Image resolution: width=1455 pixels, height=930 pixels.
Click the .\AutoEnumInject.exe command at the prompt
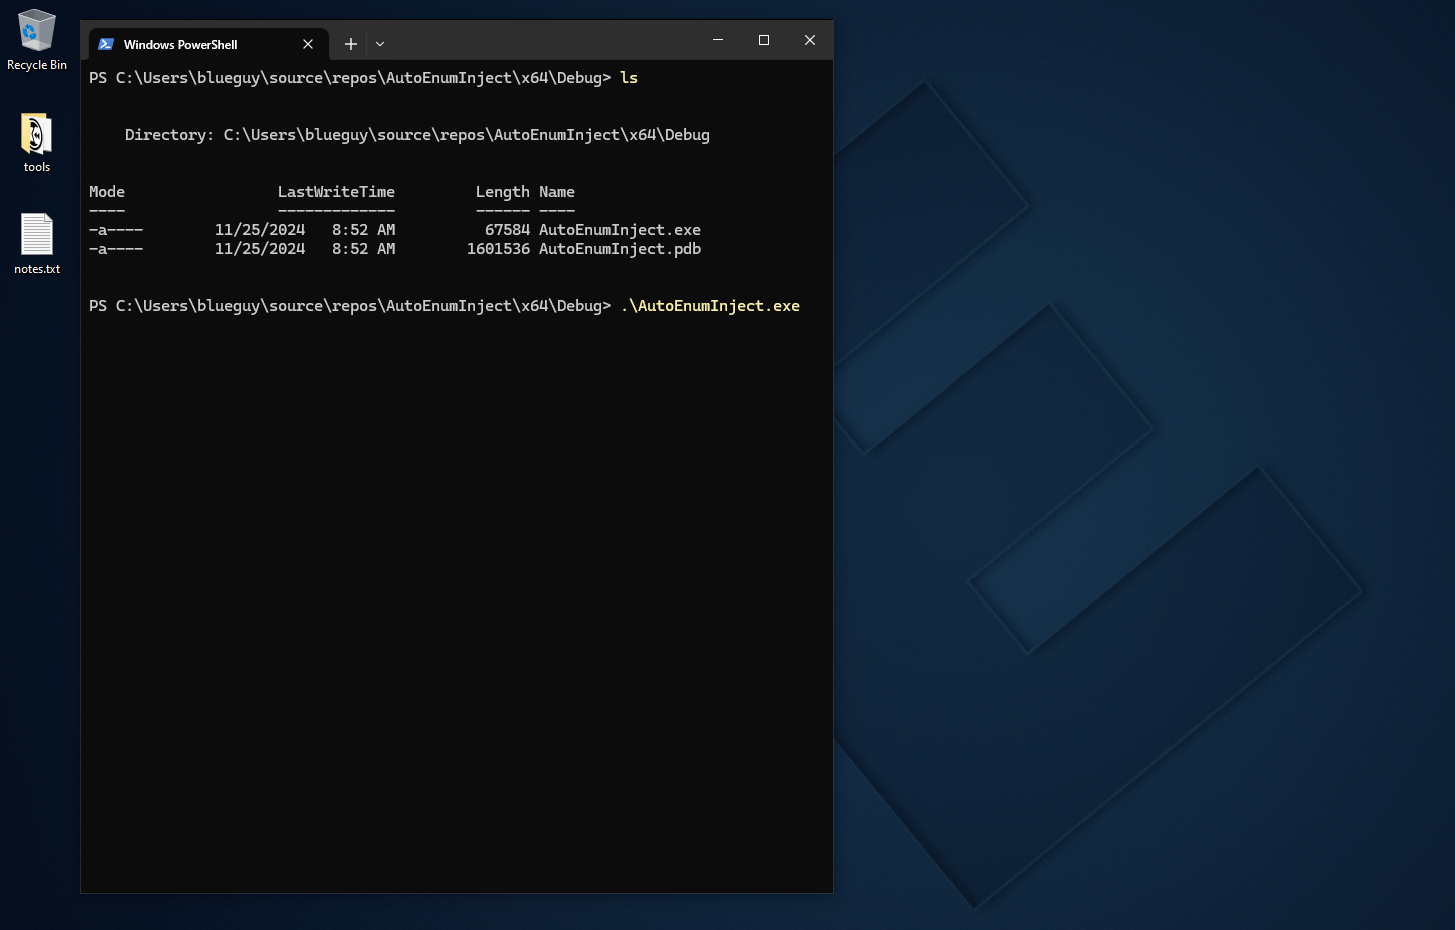[x=710, y=306]
